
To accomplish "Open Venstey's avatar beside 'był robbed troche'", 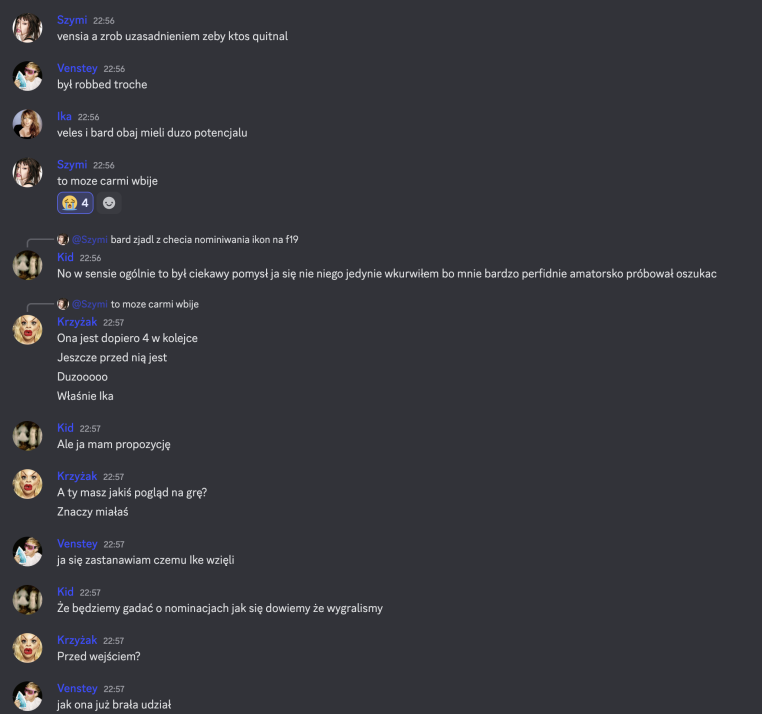I will click(27, 76).
